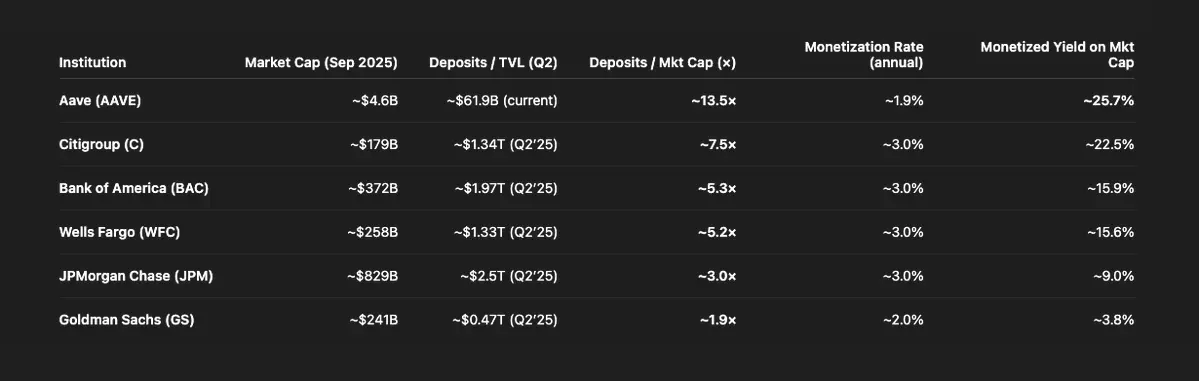1199x381 pixels.
Task: Select the Monetized Yield on Mkt Cap header
Action: pyautogui.click(x=1057, y=55)
